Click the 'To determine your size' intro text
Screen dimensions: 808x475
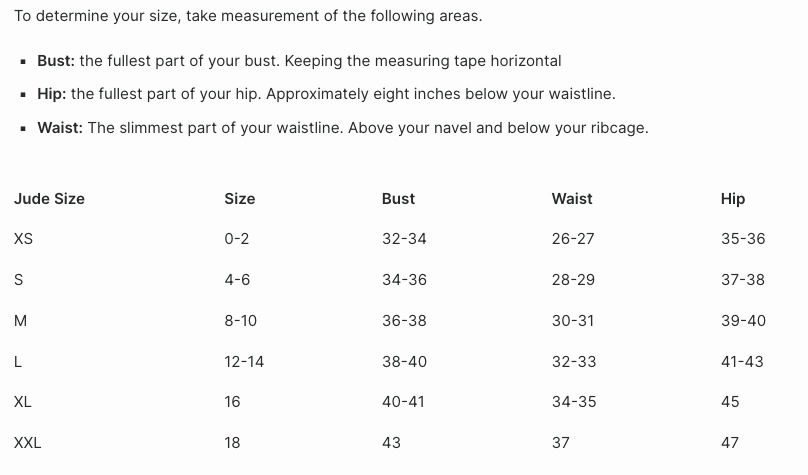coord(248,16)
